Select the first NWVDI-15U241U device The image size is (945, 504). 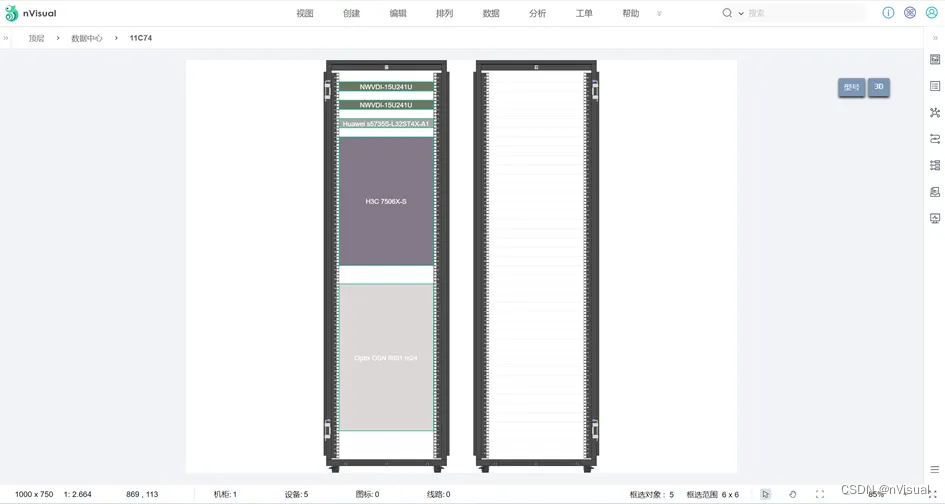pyautogui.click(x=386, y=87)
